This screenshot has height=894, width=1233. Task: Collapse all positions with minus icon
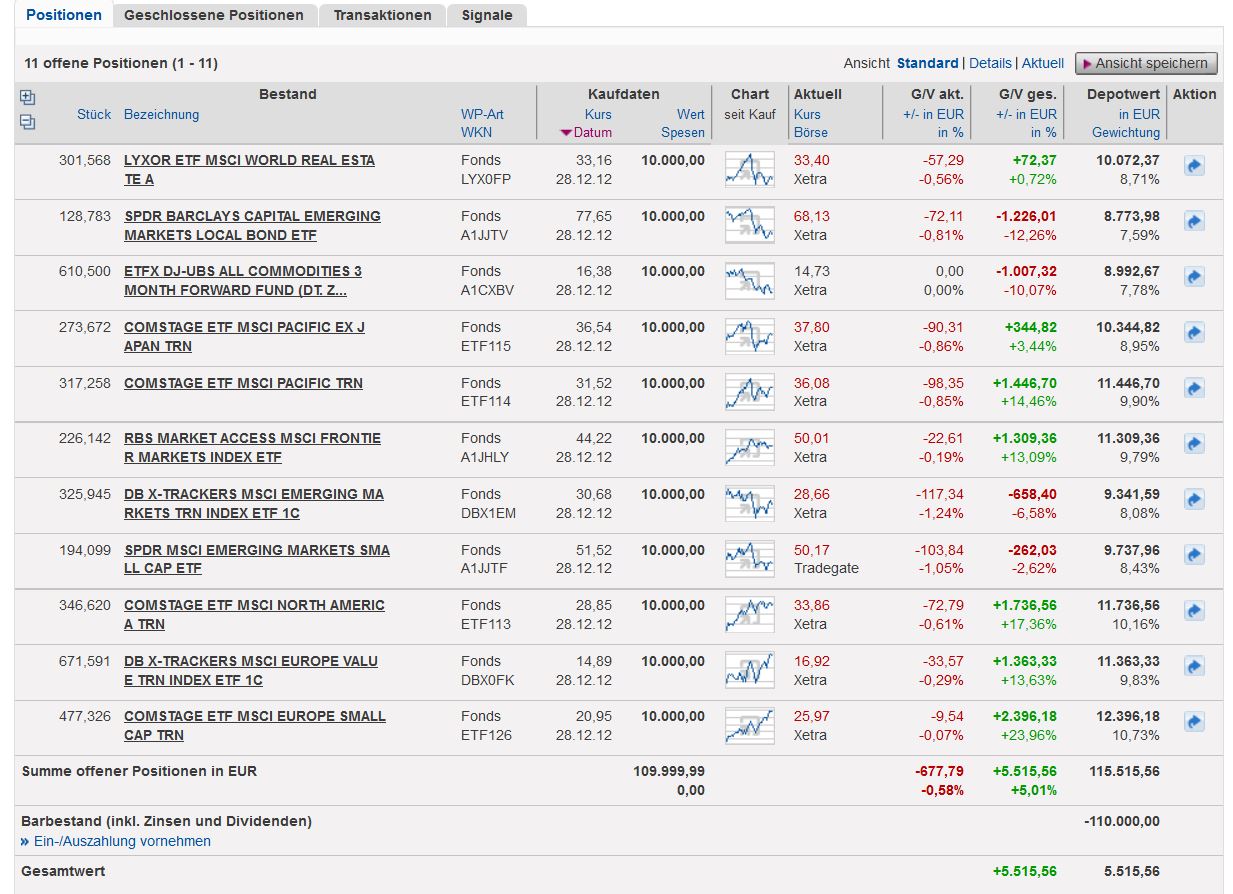tap(28, 122)
